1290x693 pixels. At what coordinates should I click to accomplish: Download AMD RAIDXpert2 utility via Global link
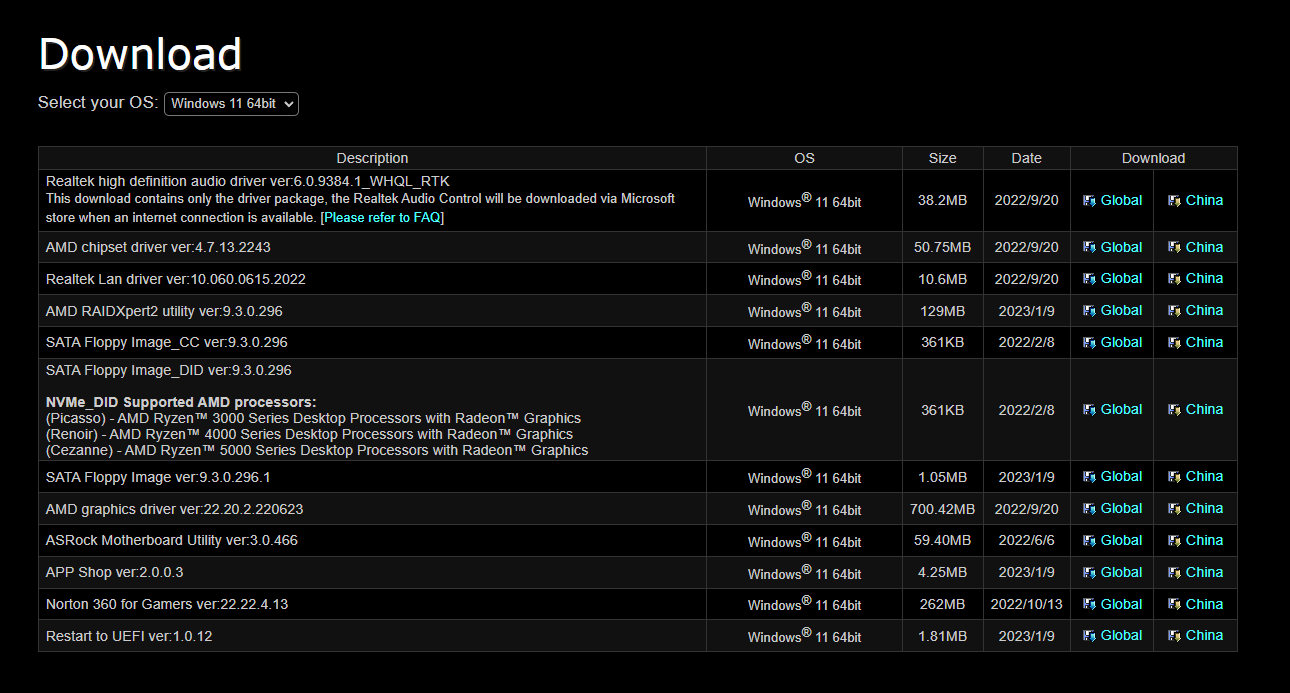click(x=1121, y=310)
